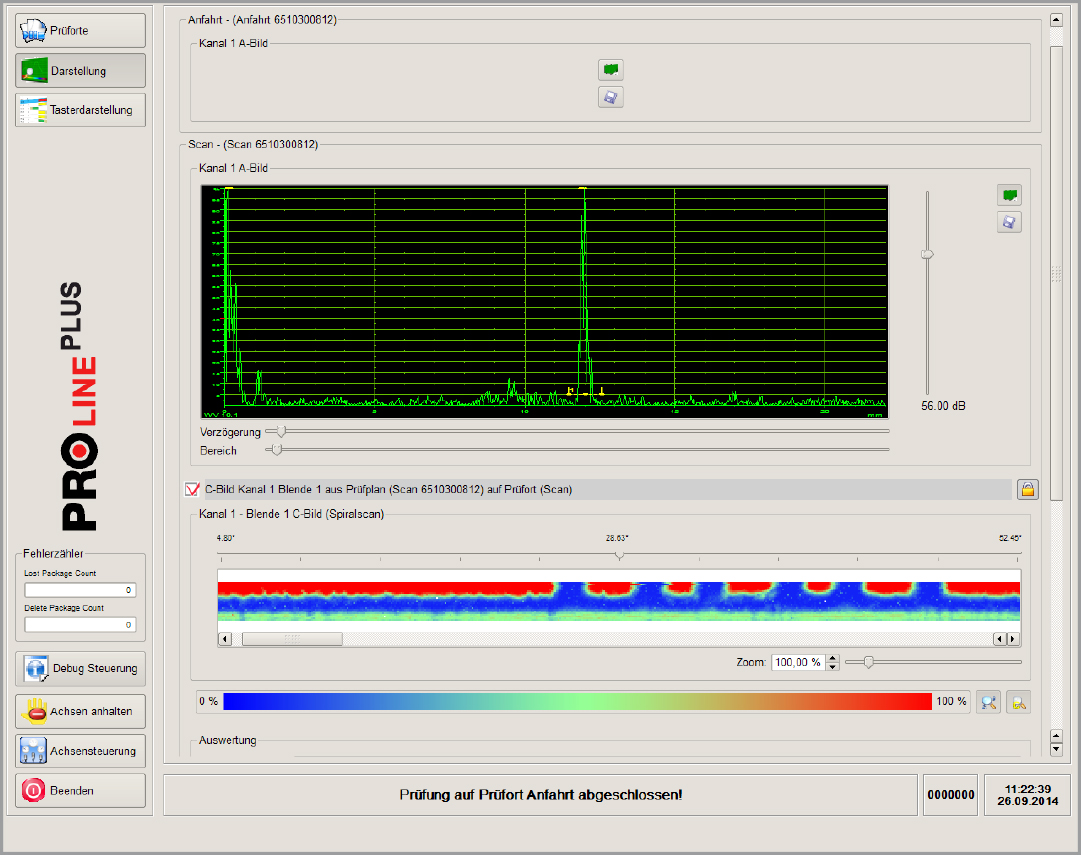The height and width of the screenshot is (855, 1081).
Task: Click into Zoom percentage field
Action: pos(798,663)
